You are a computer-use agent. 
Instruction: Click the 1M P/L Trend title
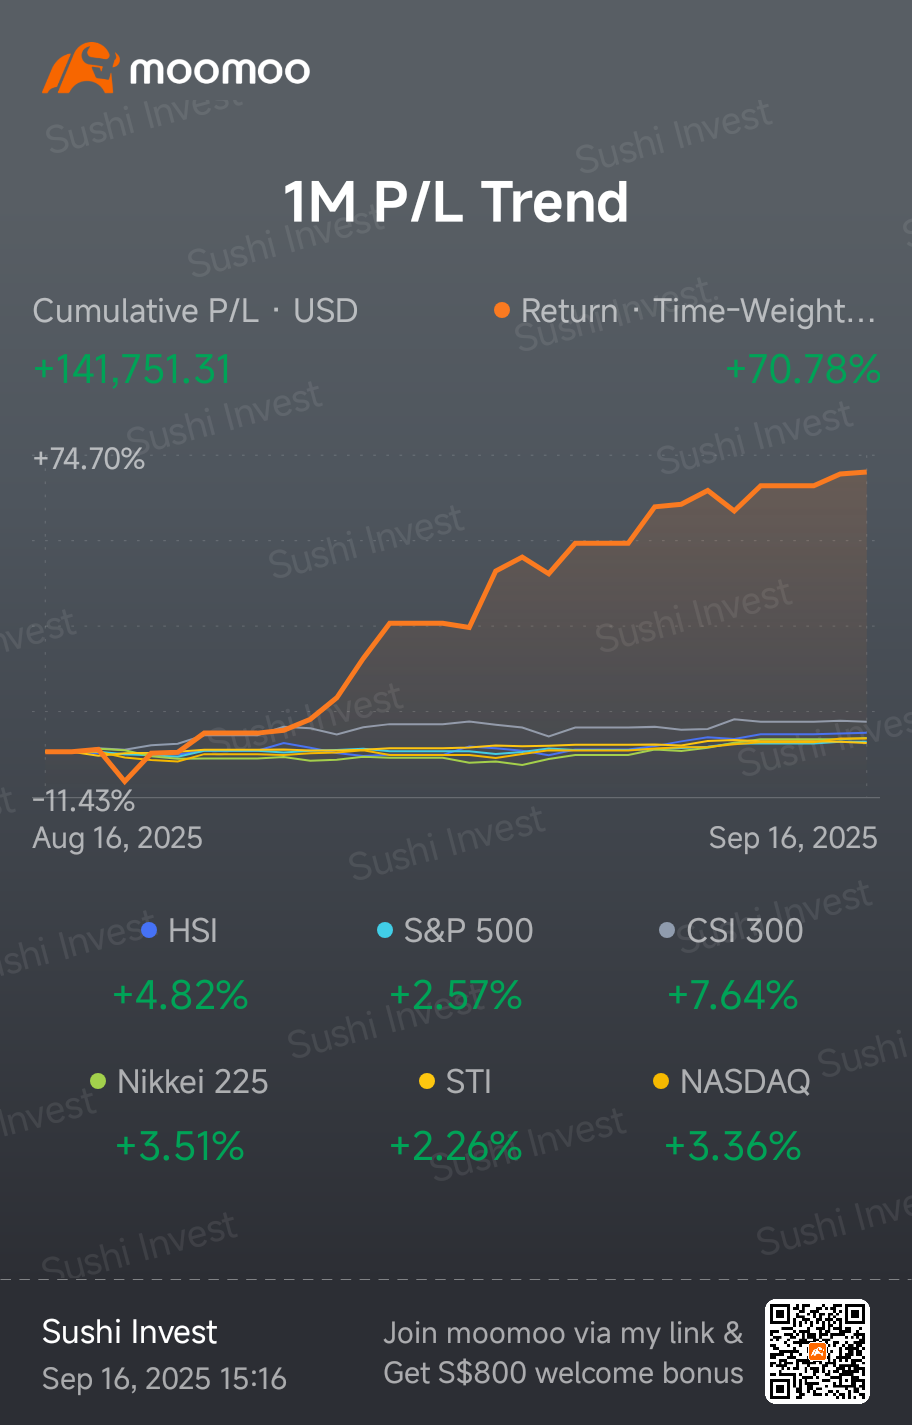456,202
